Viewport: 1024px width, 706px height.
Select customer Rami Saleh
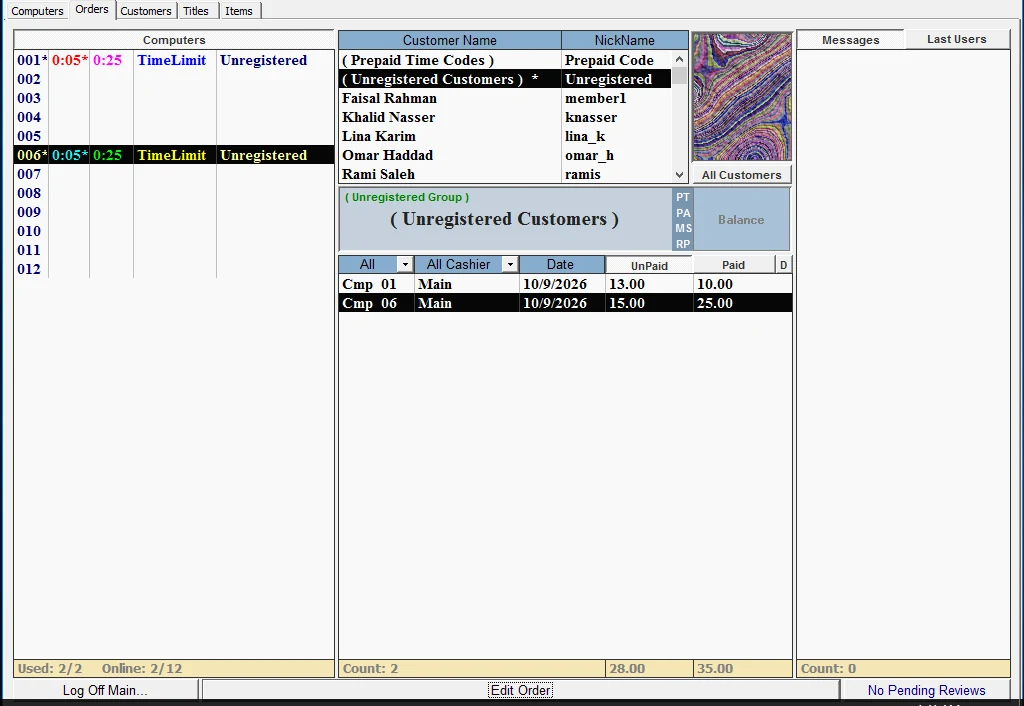pyautogui.click(x=505, y=174)
